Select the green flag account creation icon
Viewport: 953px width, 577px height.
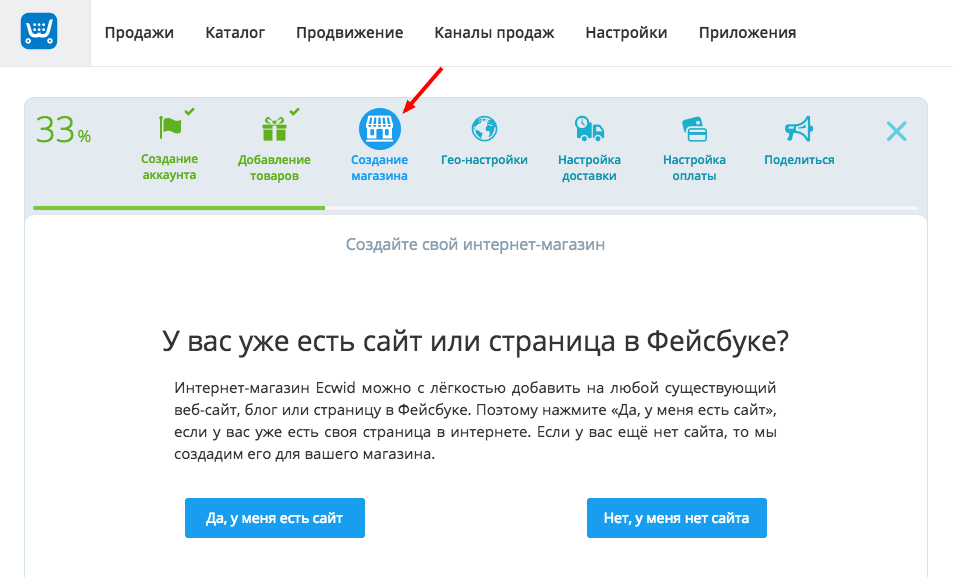[171, 128]
